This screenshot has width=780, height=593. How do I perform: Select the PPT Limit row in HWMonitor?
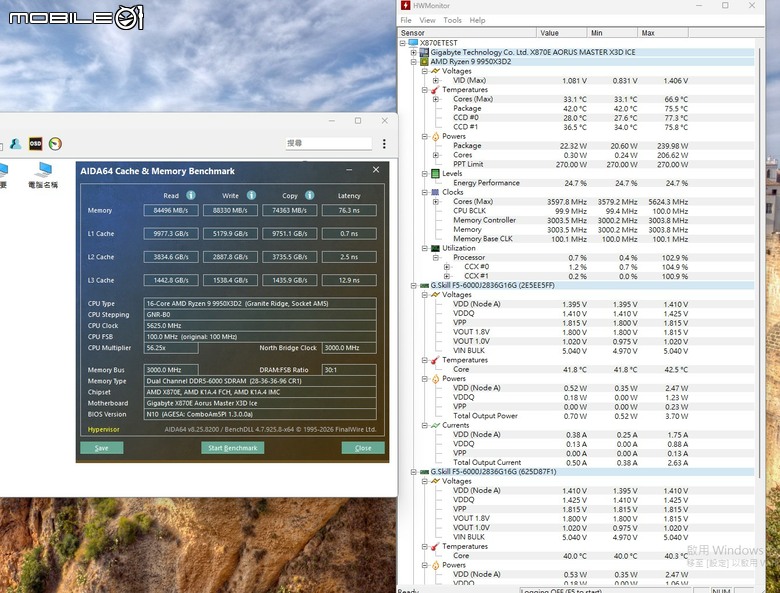tap(577, 164)
